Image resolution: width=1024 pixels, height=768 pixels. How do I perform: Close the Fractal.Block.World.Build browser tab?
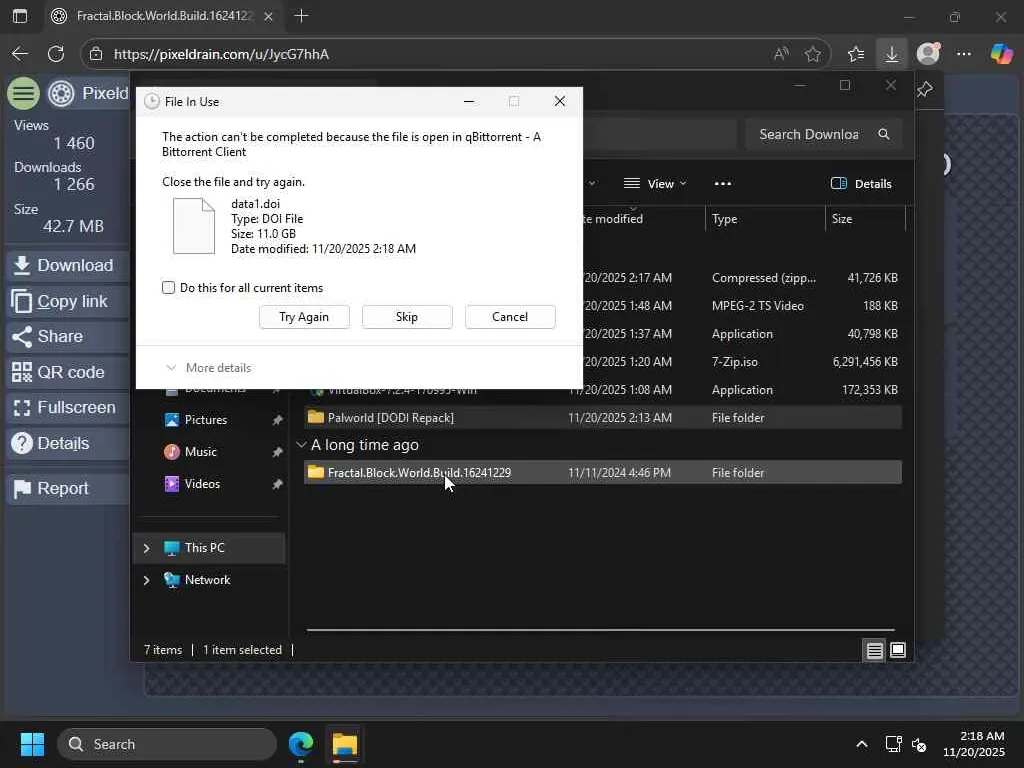pos(268,16)
